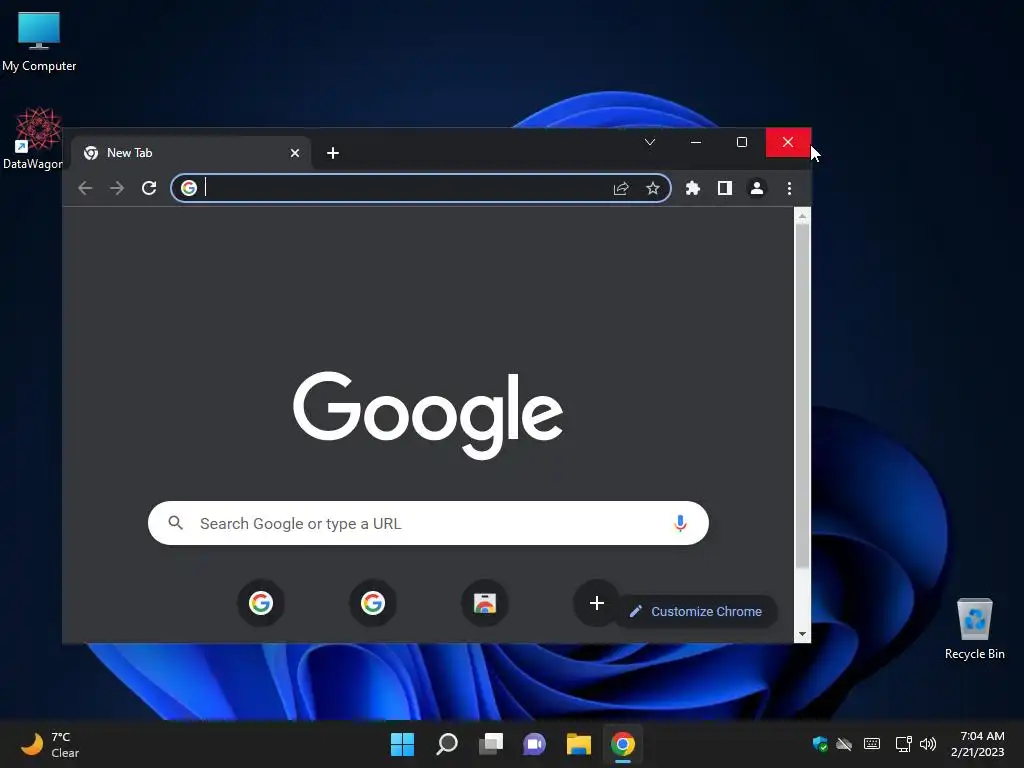The width and height of the screenshot is (1024, 768).
Task: Click the Google icon in the address bar
Action: tap(189, 188)
